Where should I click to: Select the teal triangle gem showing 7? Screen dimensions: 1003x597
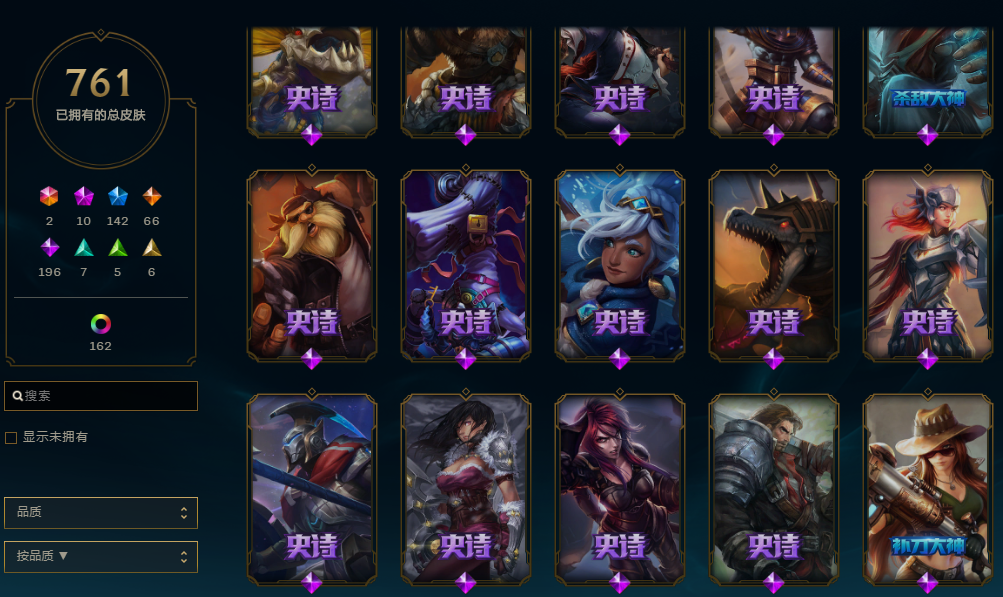point(84,247)
